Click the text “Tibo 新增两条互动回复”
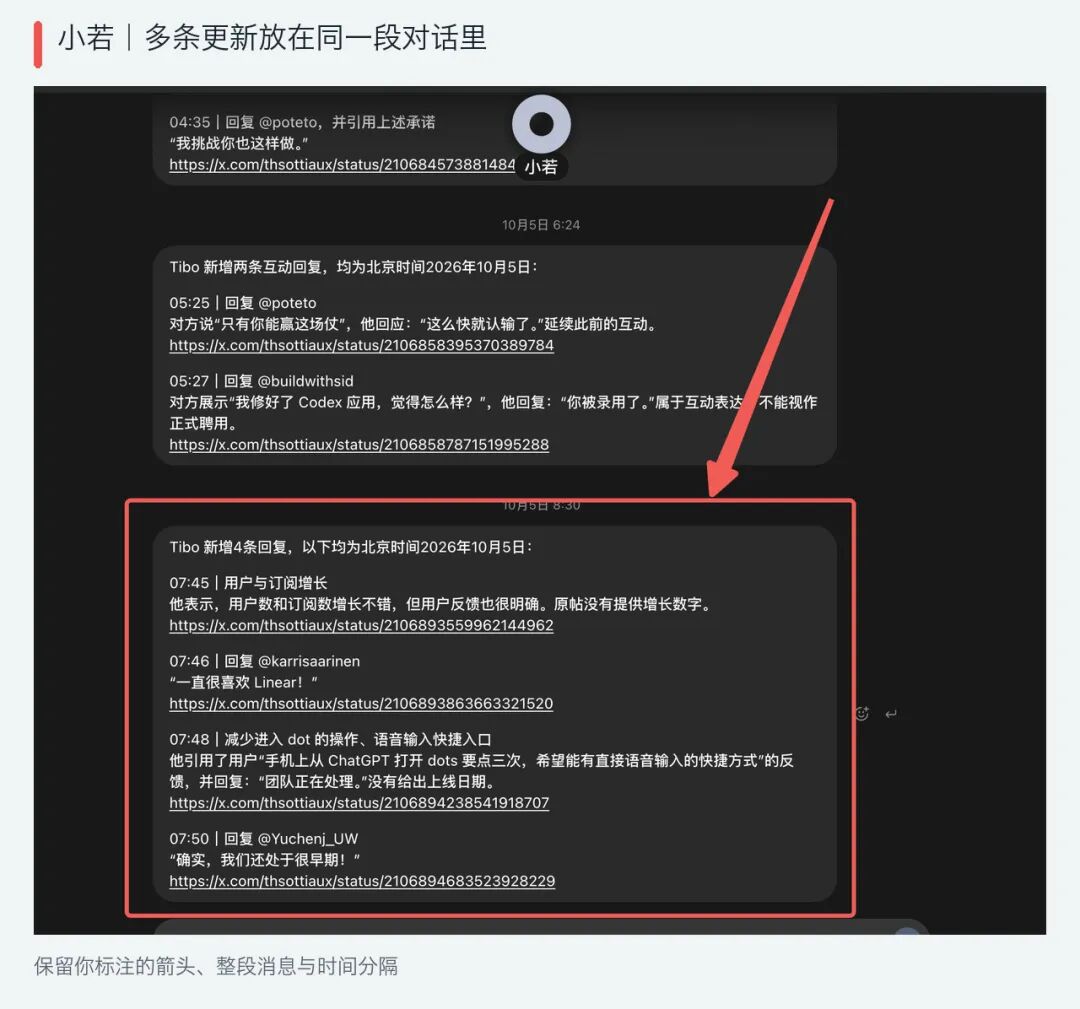The image size is (1080, 1009). pyautogui.click(x=245, y=267)
